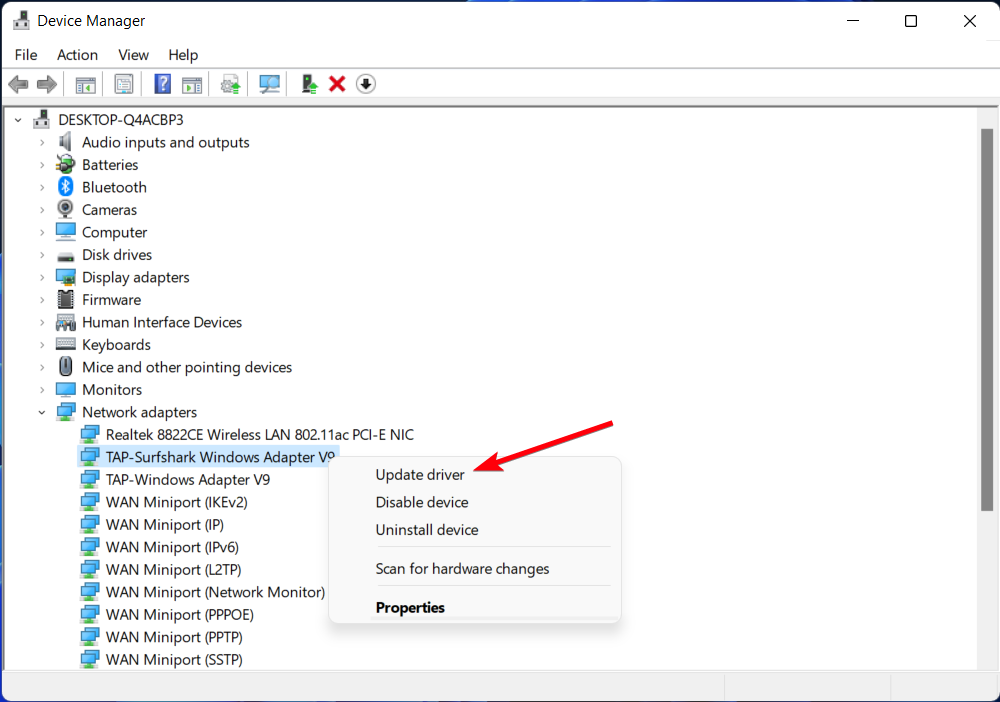Collapse the DESKTOP-Q4ACBP3 root node
The height and width of the screenshot is (702, 1000).
click(18, 120)
